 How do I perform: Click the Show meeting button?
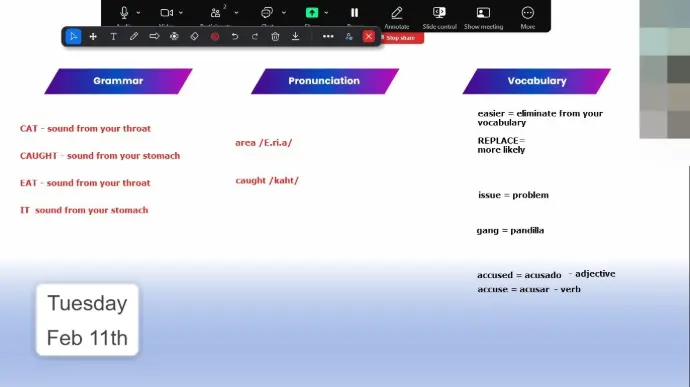(x=483, y=17)
